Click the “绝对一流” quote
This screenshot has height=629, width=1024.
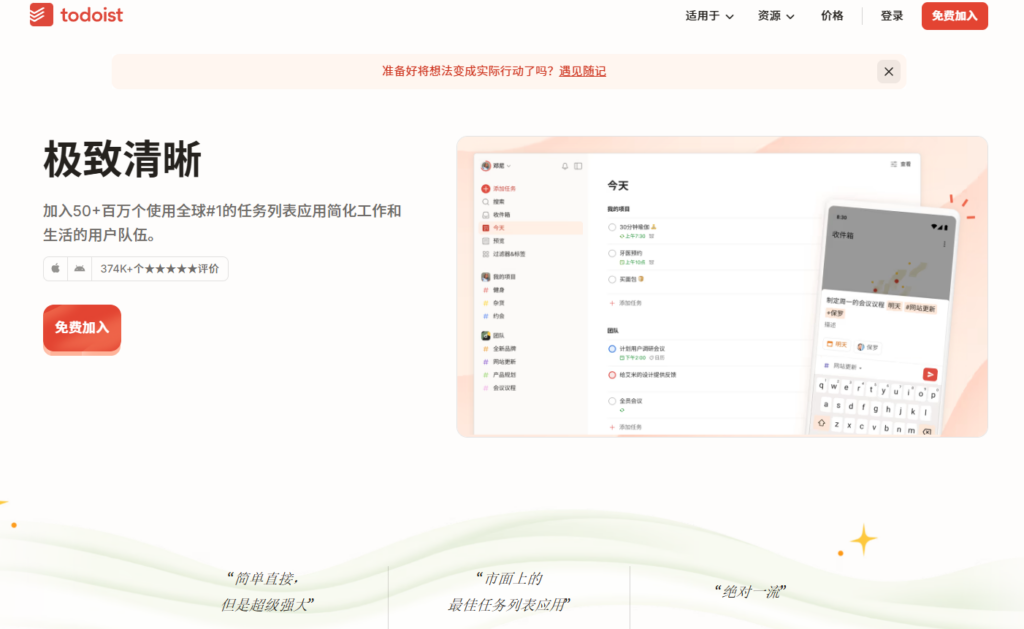point(750,592)
